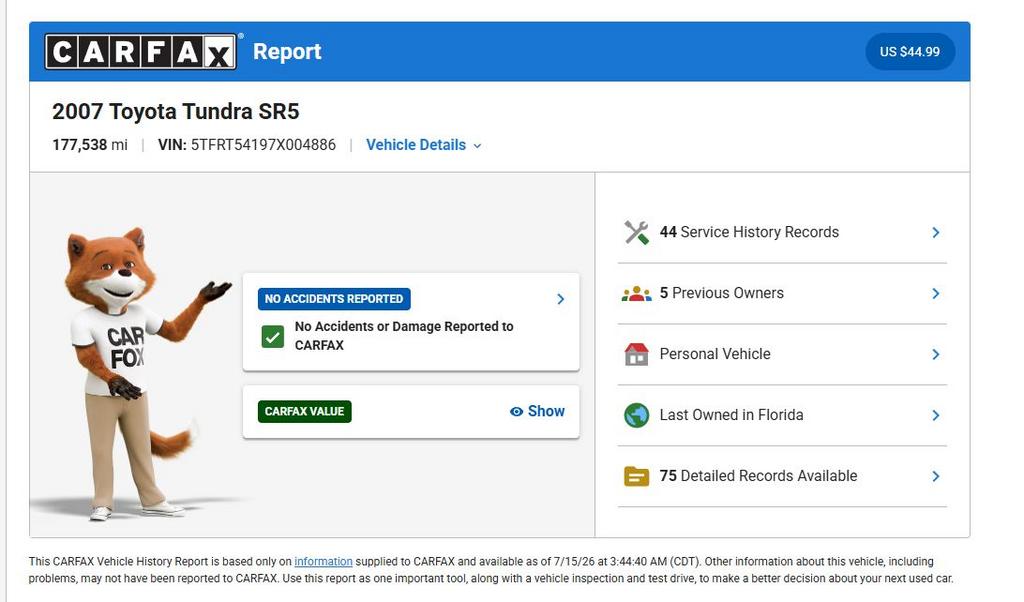Click the yellow folder detailed records icon
This screenshot has height=602, width=1024.
click(636, 477)
